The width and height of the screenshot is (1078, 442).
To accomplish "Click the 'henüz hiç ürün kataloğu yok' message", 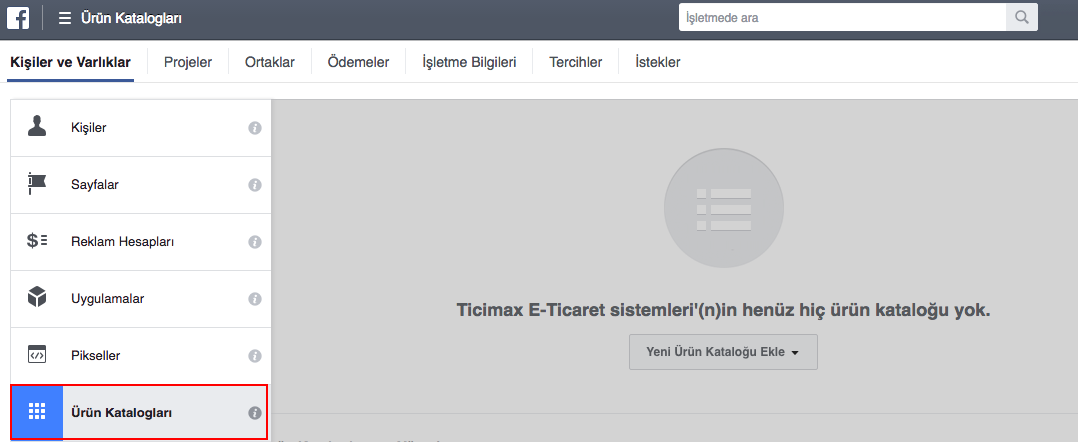I will (x=723, y=309).
